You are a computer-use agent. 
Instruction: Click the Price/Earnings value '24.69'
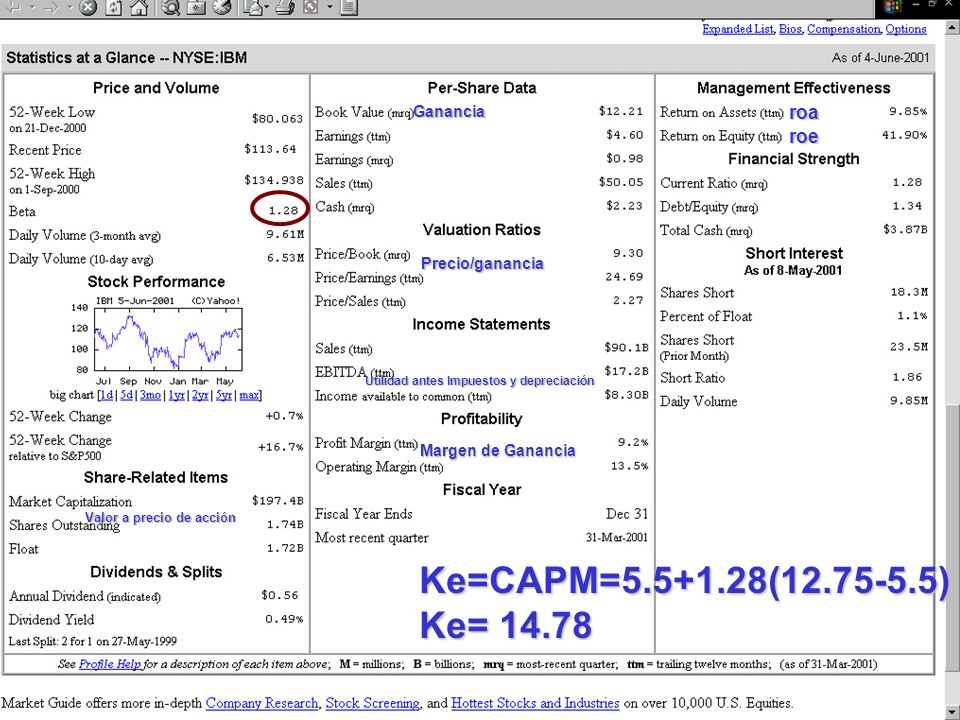(624, 277)
